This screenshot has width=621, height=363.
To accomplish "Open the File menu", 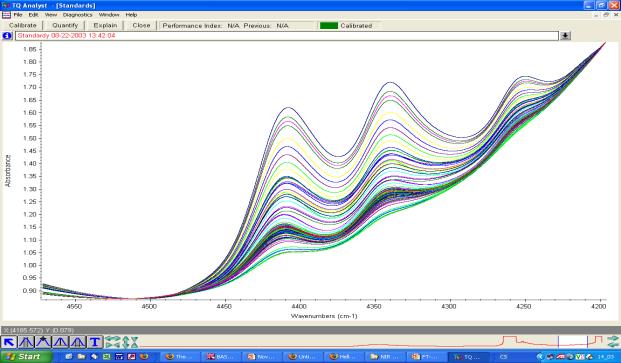I will click(x=18, y=15).
